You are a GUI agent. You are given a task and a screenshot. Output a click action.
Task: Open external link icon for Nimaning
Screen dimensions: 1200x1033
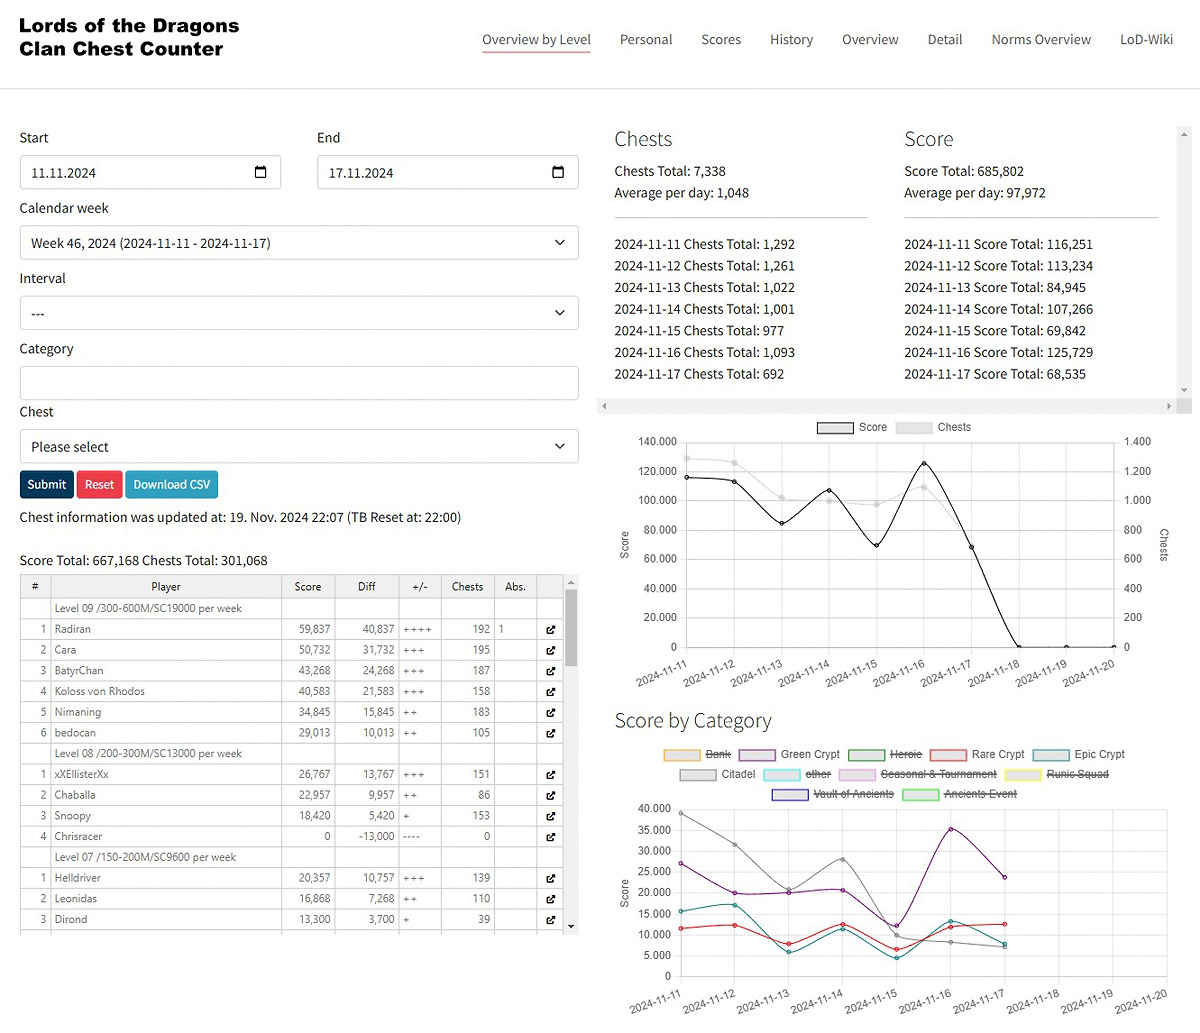point(550,713)
